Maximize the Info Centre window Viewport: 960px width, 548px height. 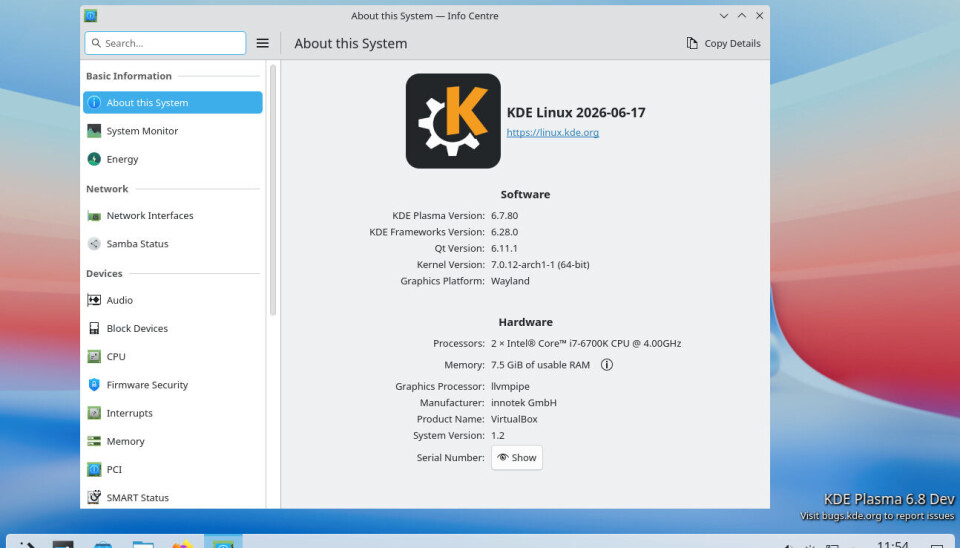(741, 15)
